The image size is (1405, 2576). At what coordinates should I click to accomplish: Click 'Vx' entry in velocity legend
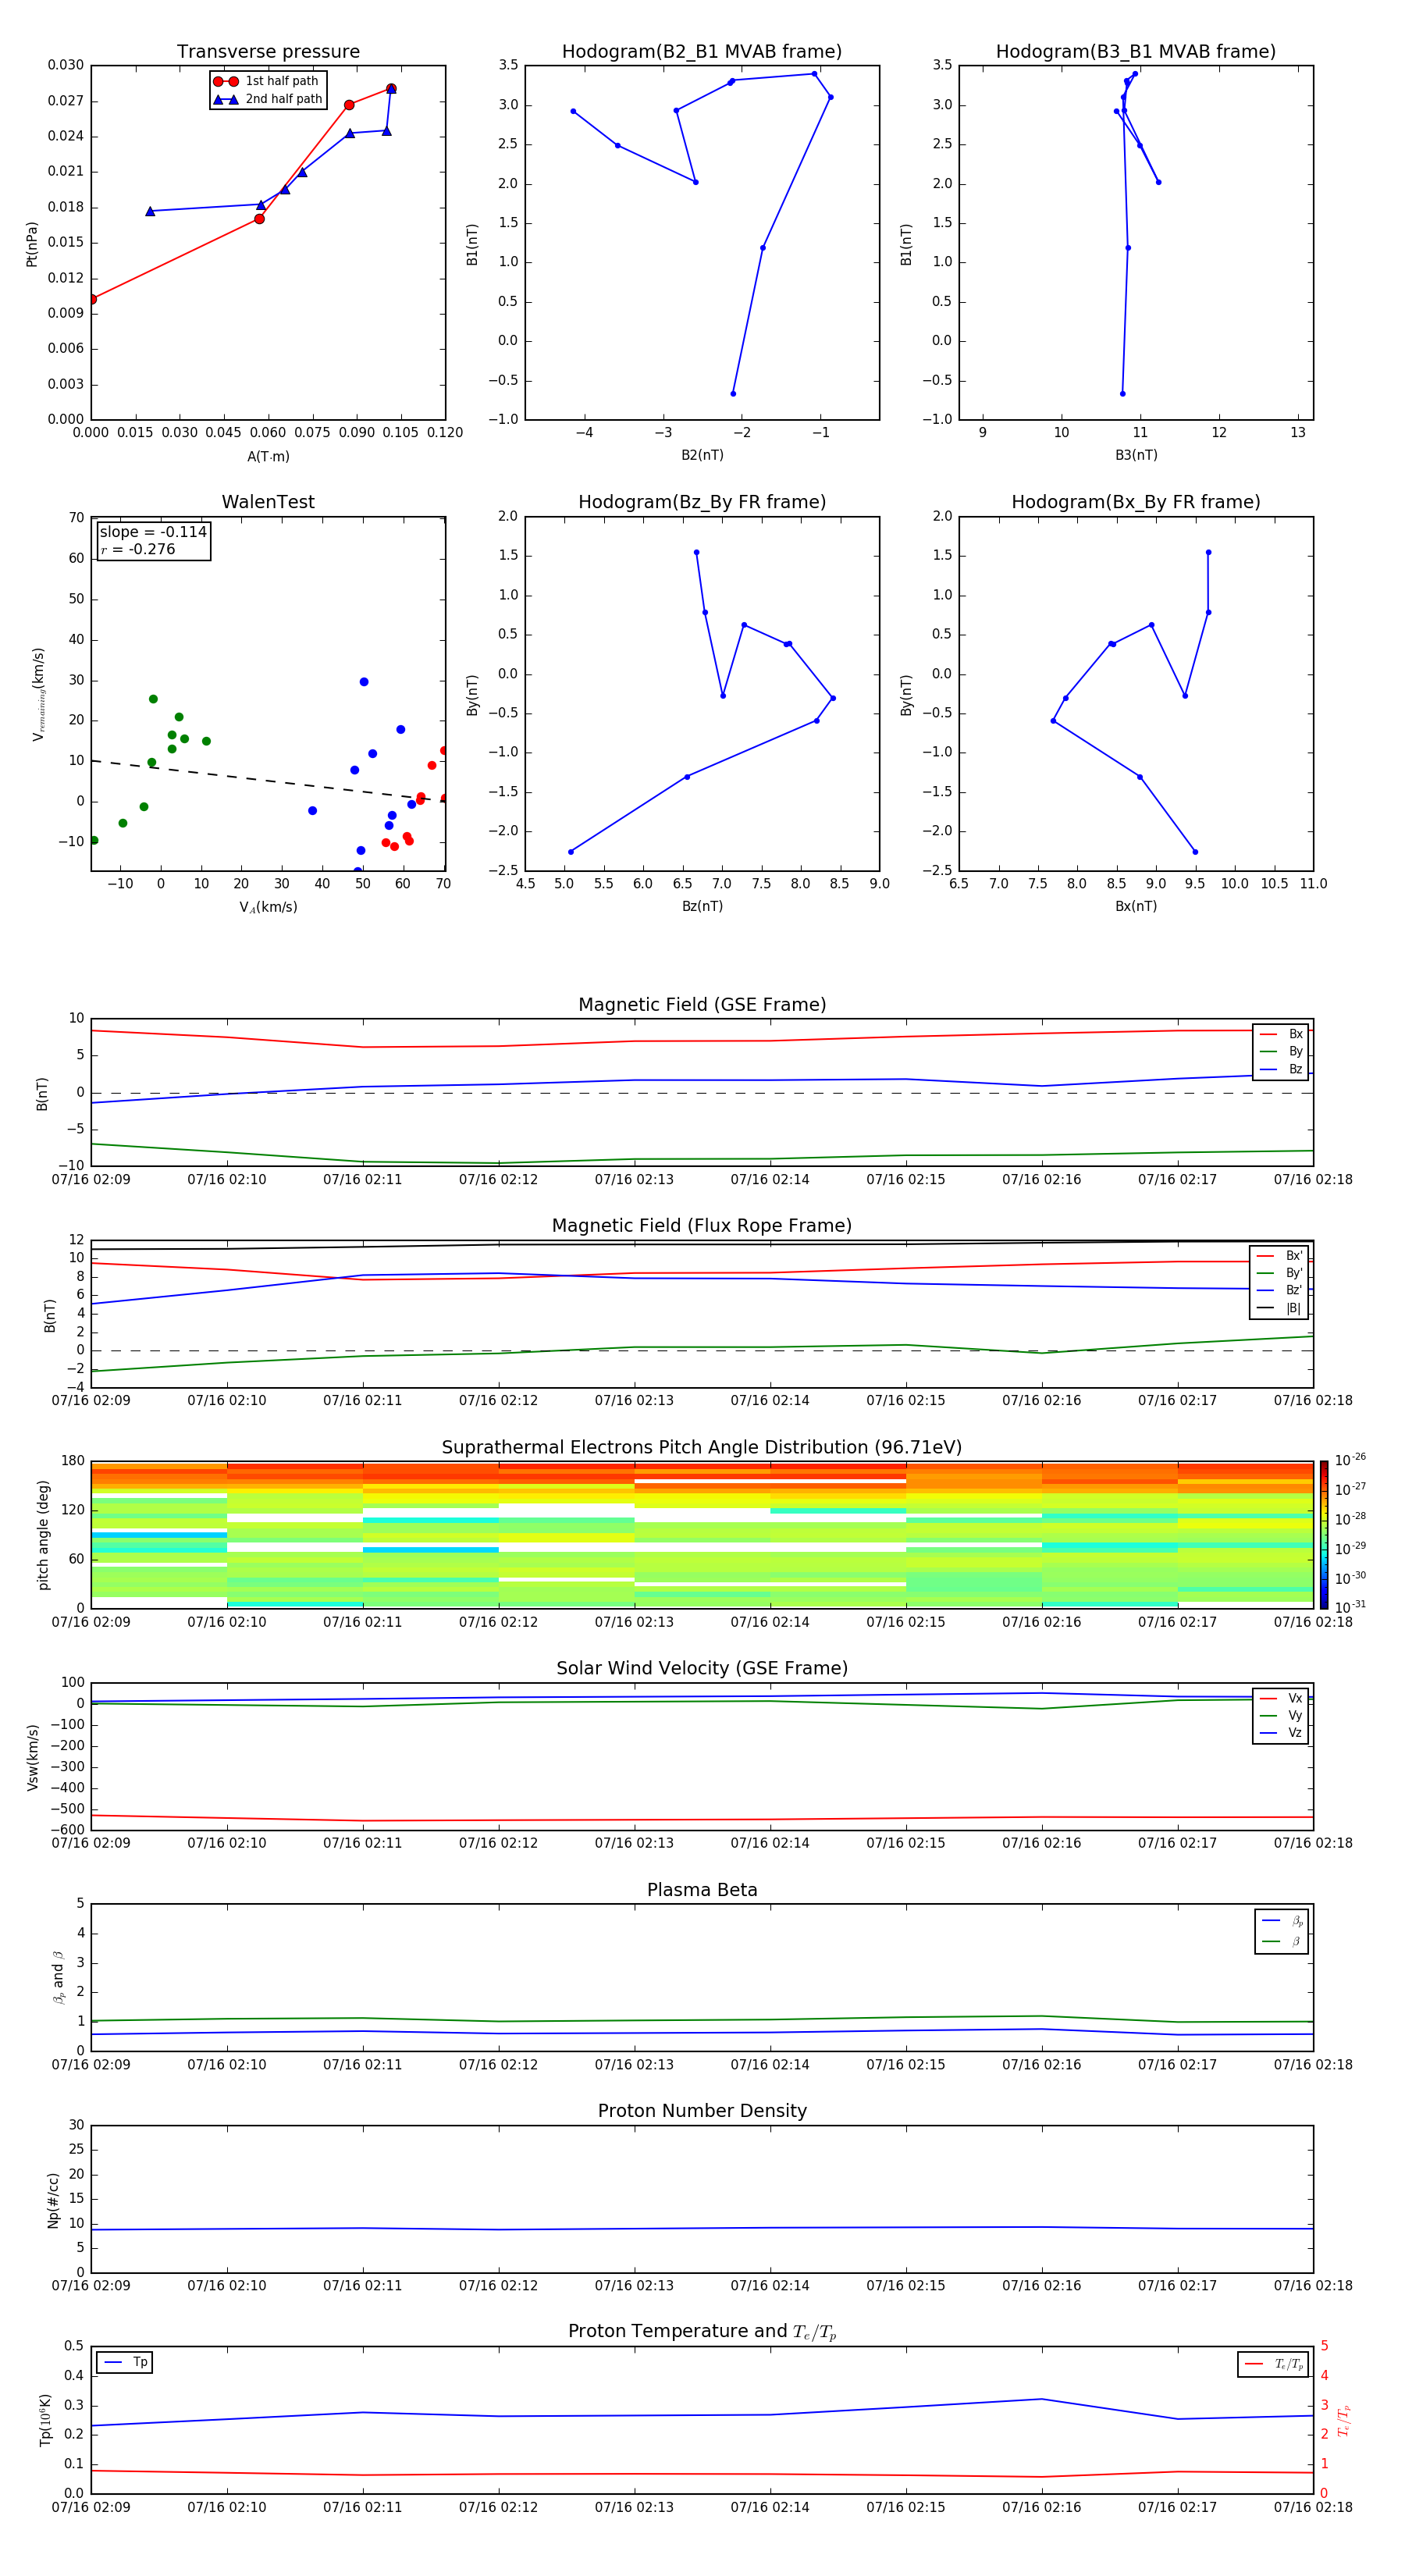1281,1699
